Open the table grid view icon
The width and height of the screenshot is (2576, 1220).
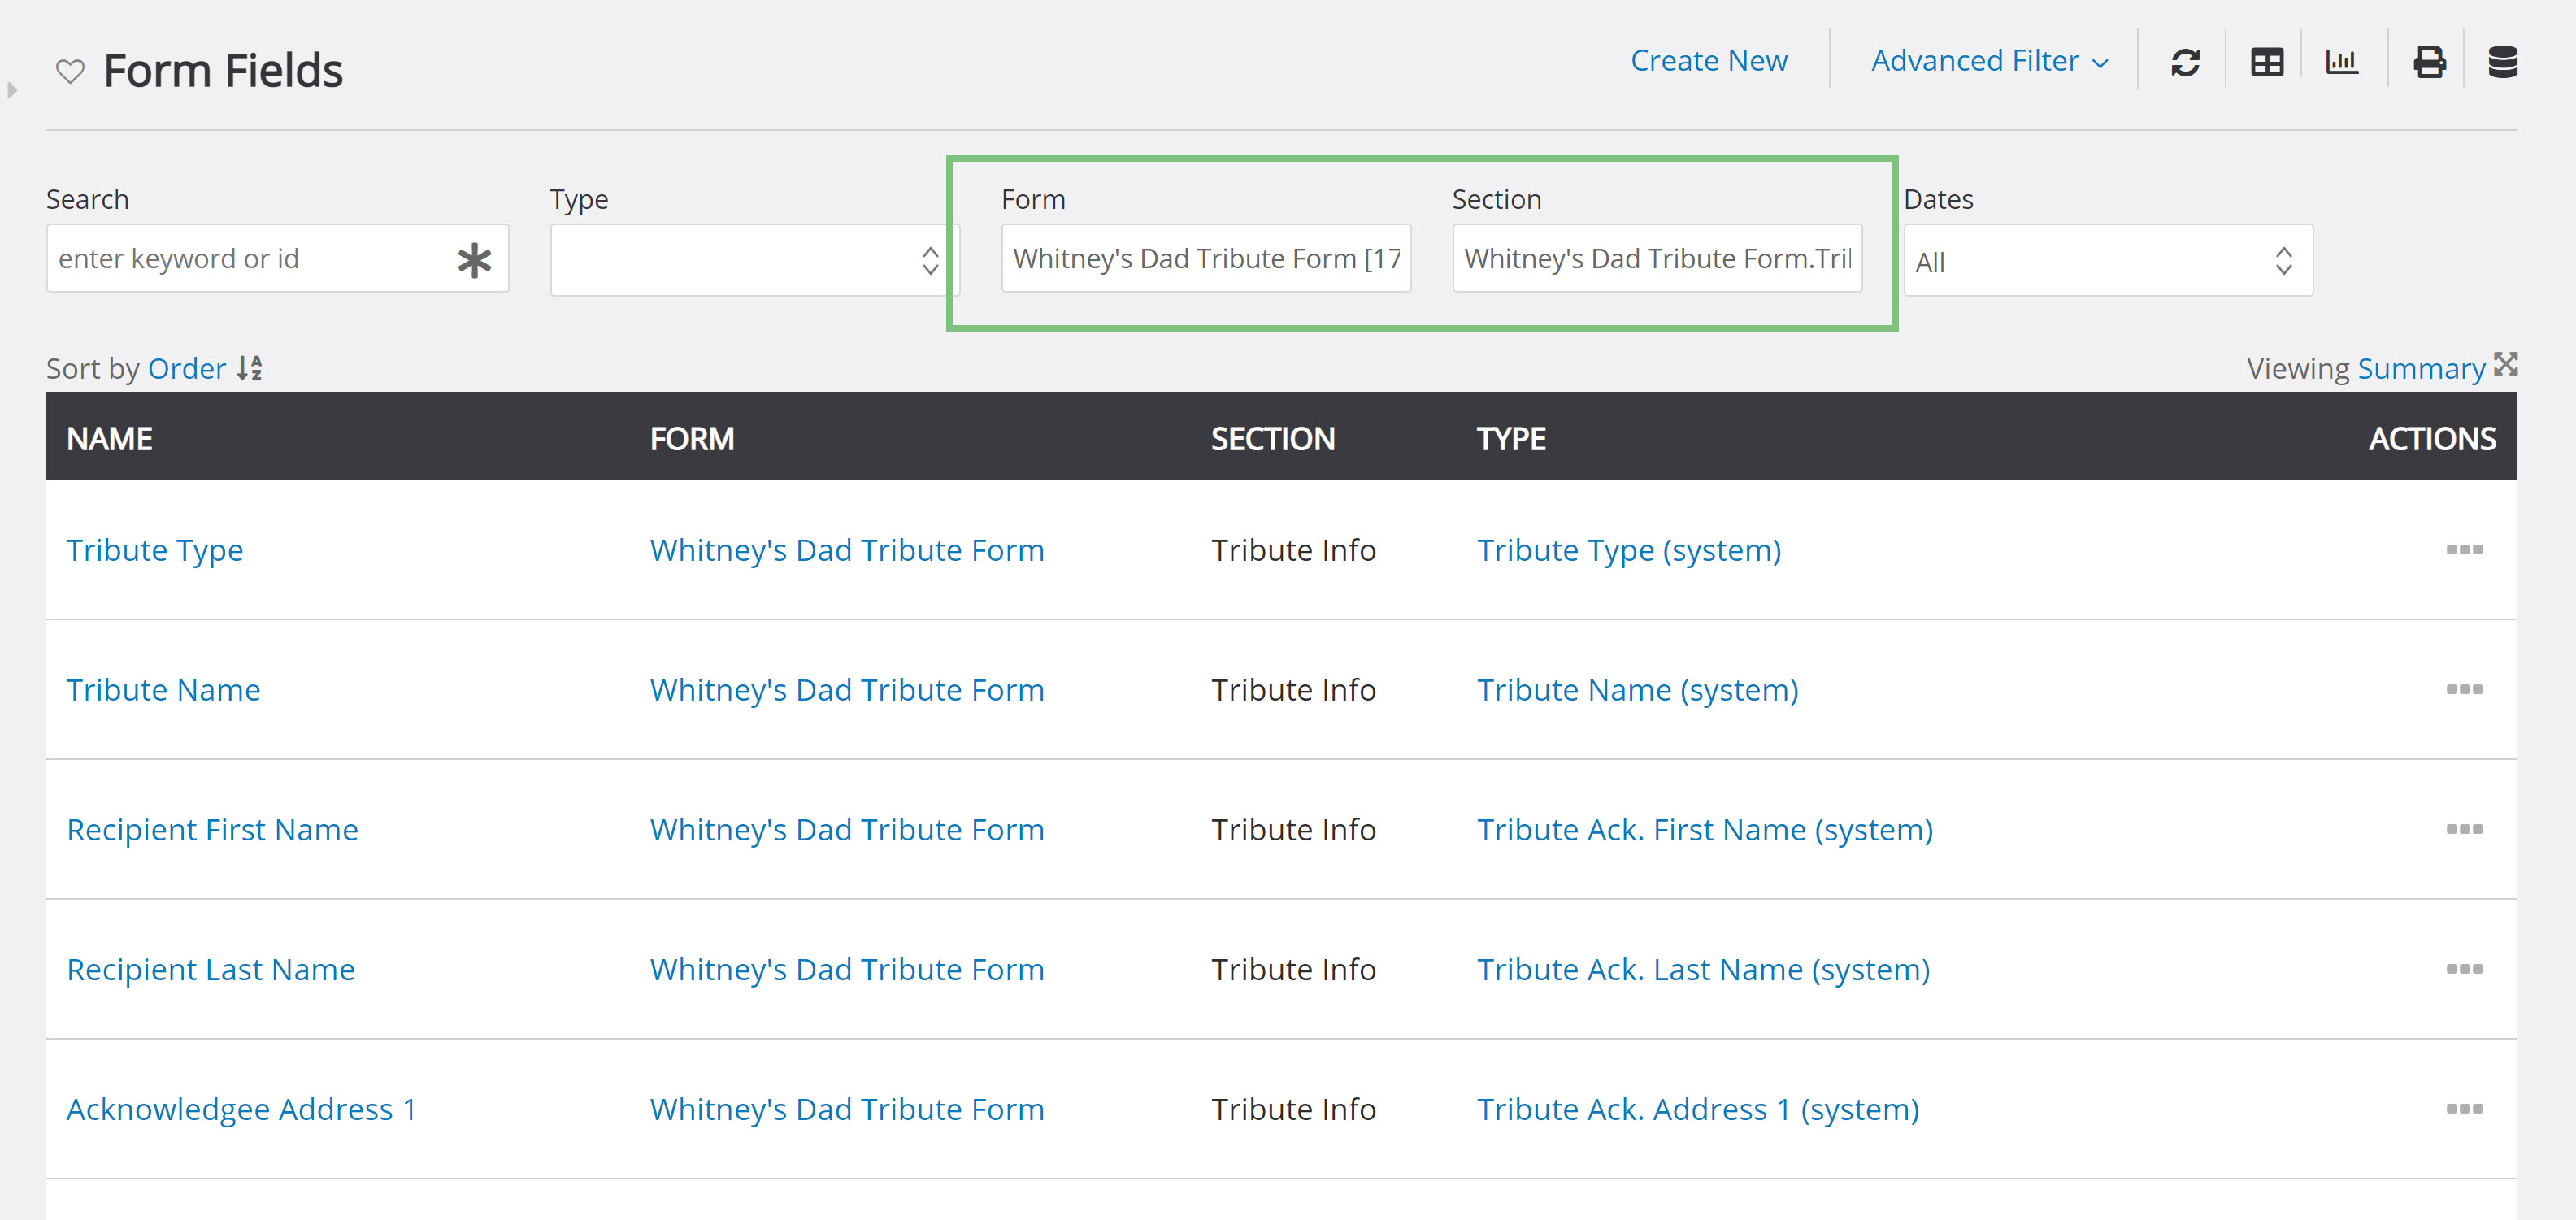[x=2266, y=62]
